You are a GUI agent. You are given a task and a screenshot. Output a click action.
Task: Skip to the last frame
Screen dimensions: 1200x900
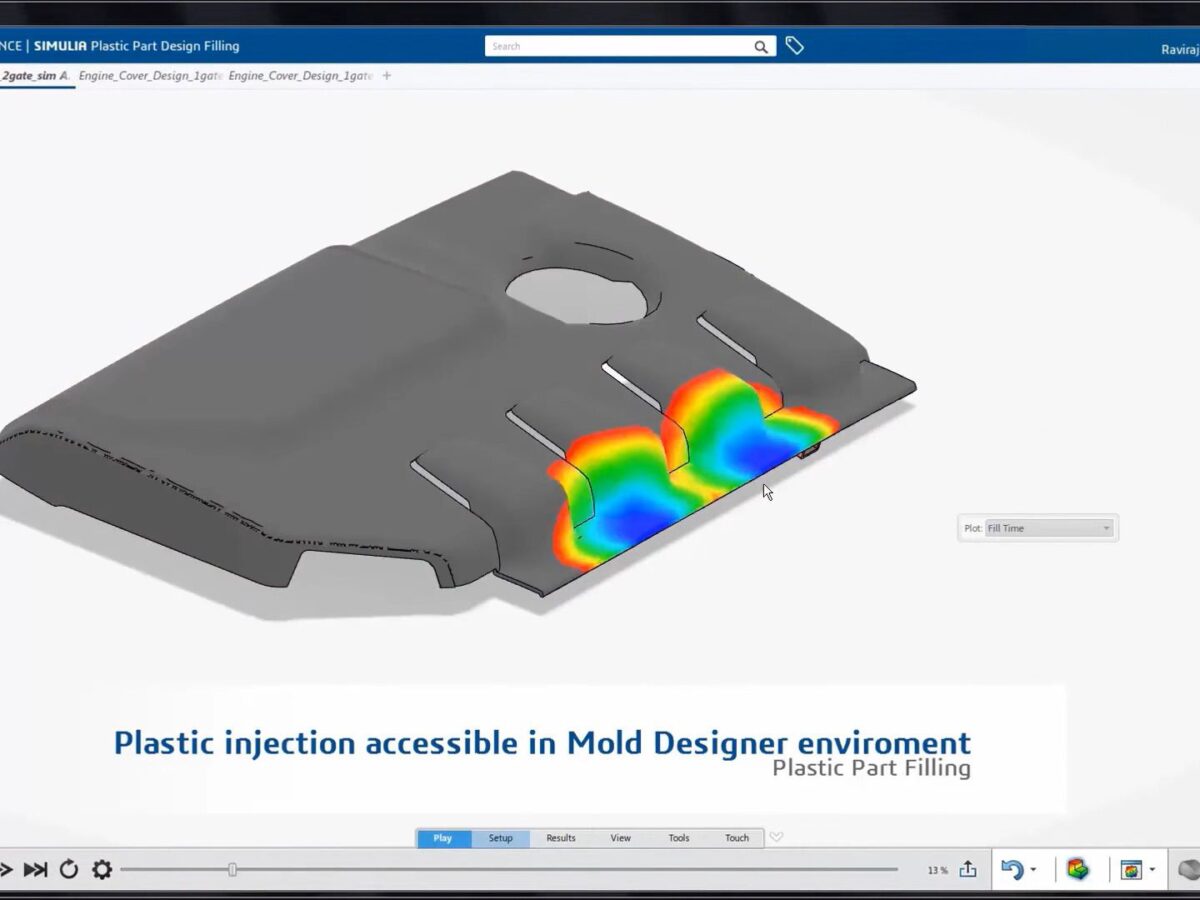click(35, 870)
